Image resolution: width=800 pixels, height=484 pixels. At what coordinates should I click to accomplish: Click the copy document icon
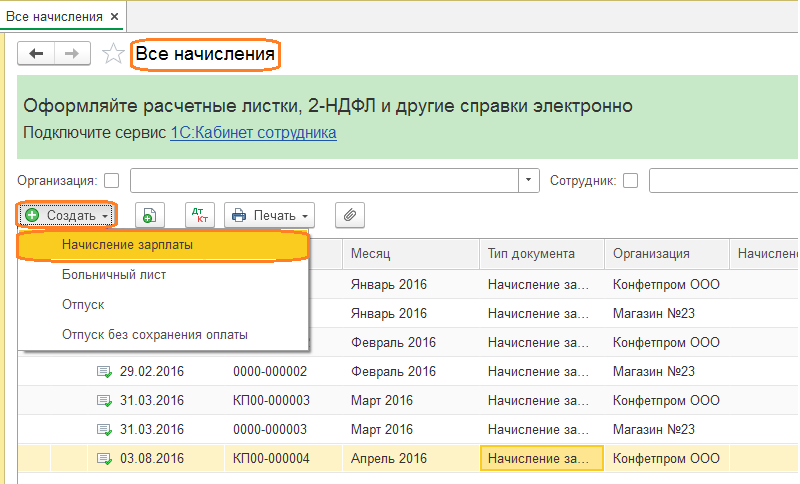coord(149,215)
